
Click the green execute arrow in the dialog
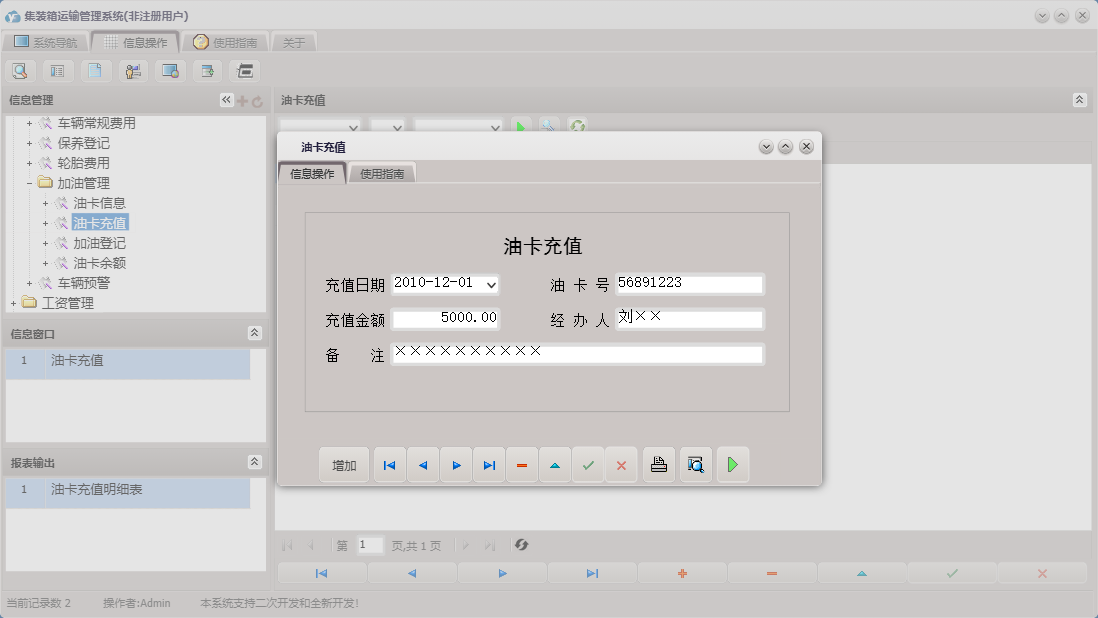[x=733, y=464]
